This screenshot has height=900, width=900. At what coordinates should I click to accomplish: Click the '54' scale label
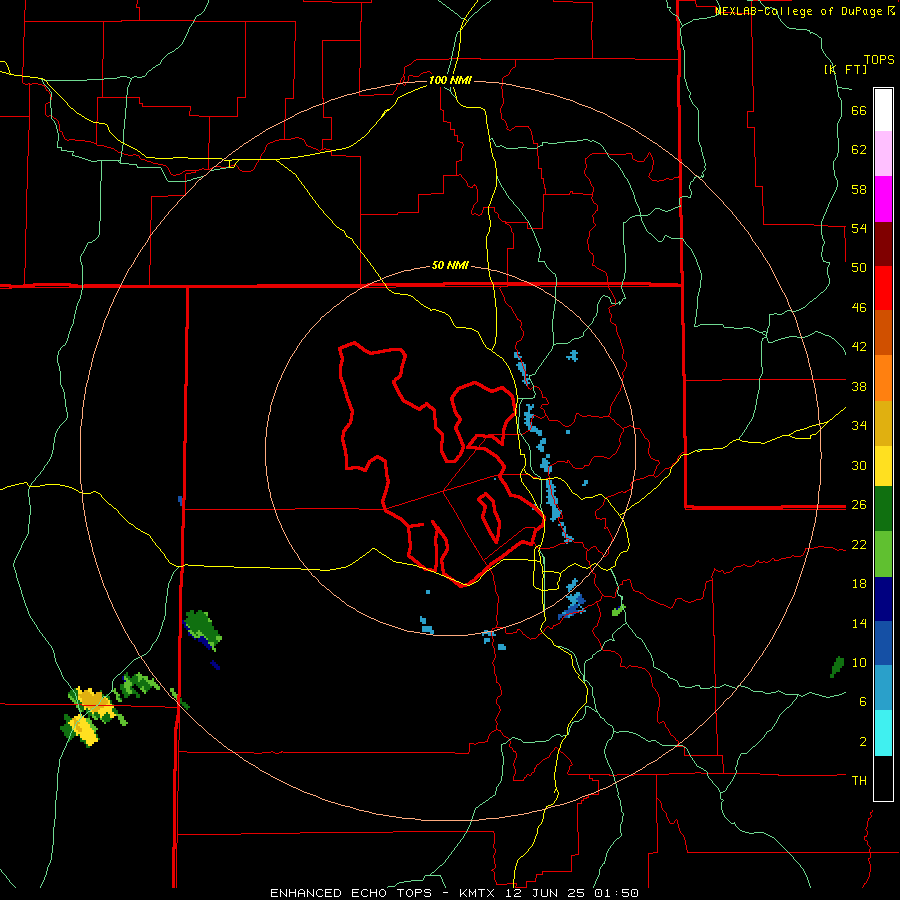[859, 228]
